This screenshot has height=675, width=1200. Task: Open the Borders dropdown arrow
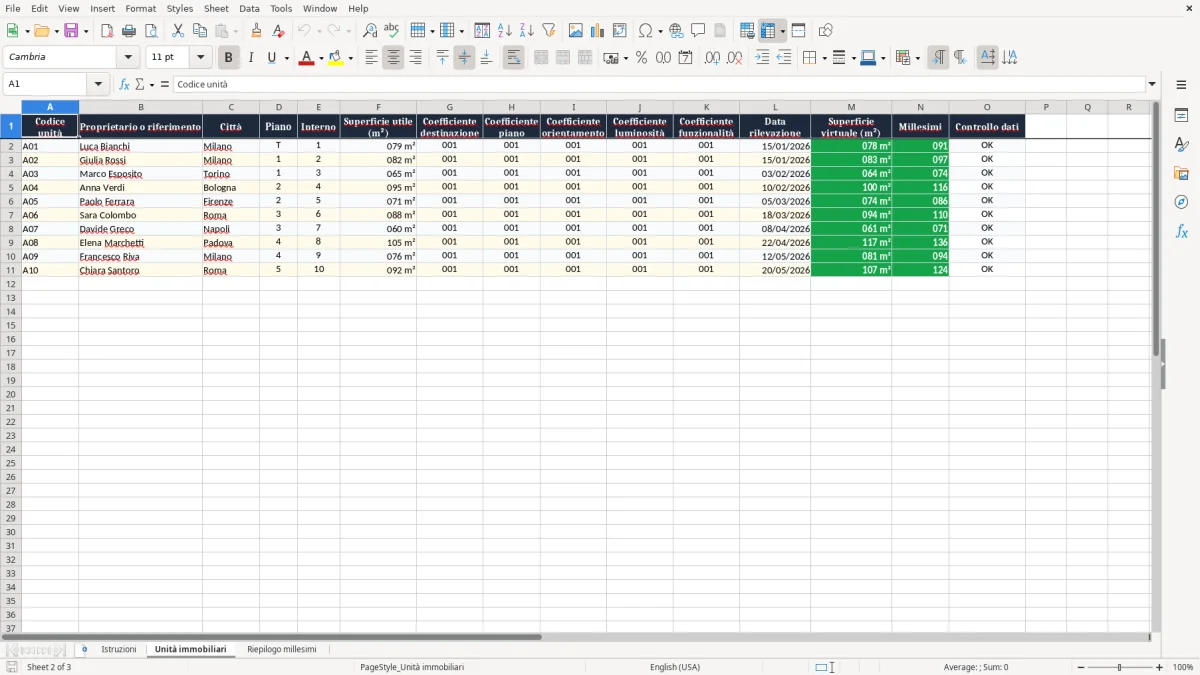coord(823,58)
